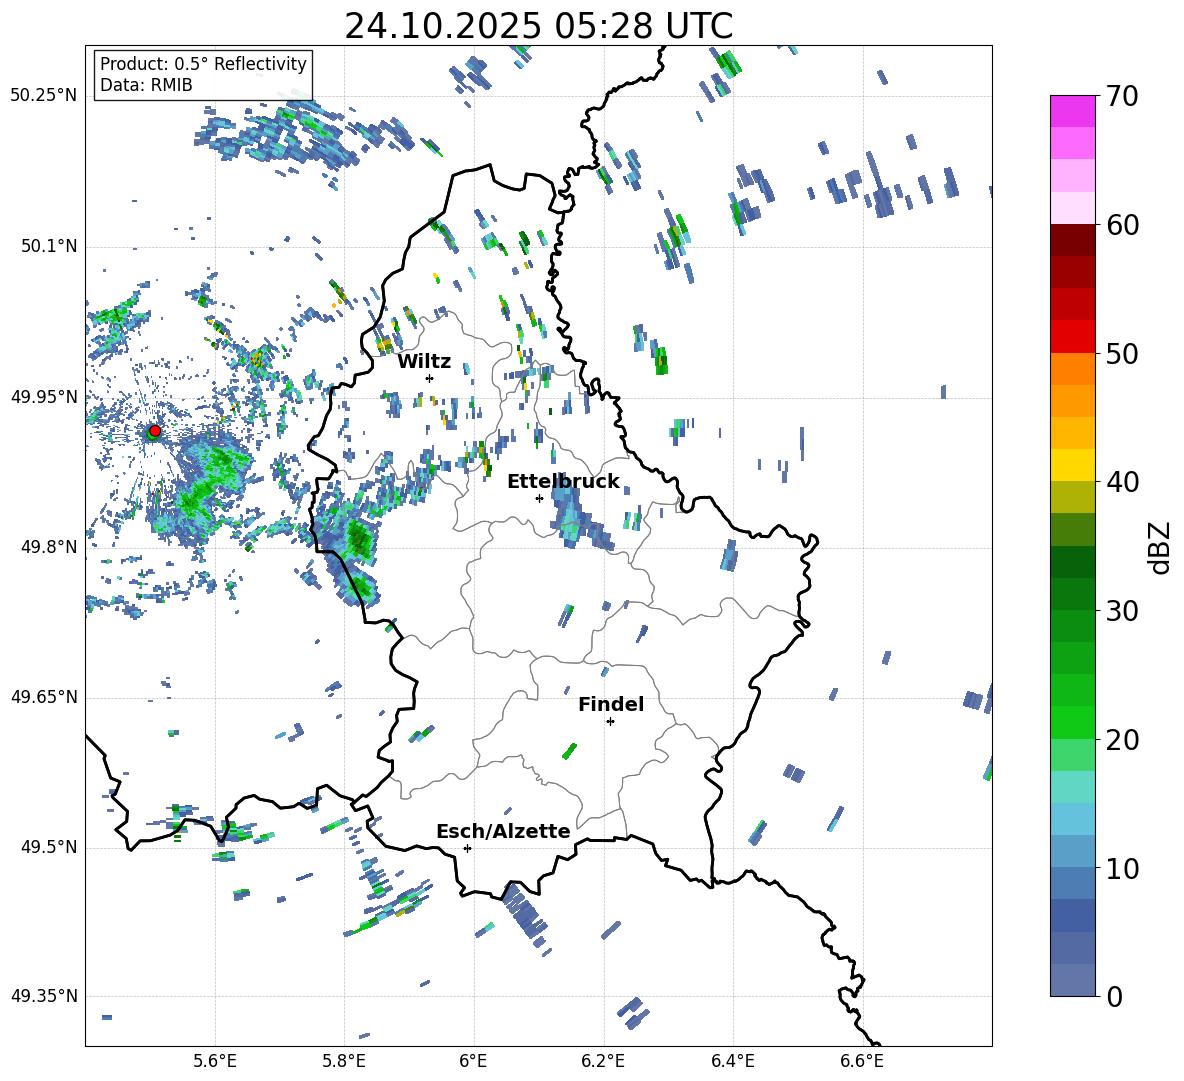
Task: Click the Product 0.5° Reflectivity info box
Action: coord(203,75)
